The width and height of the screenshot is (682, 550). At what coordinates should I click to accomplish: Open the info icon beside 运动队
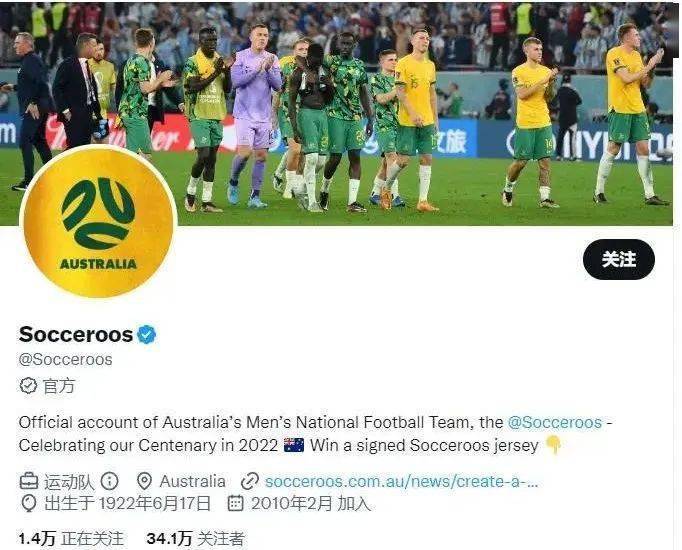(x=110, y=481)
